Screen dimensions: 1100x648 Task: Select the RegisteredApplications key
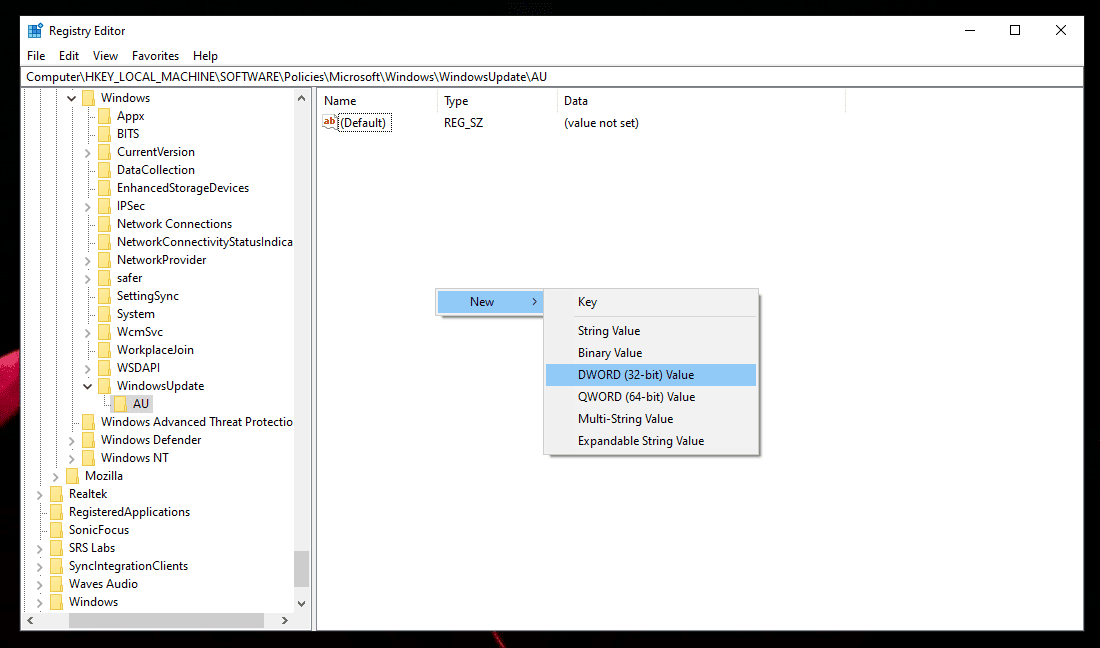pos(129,512)
